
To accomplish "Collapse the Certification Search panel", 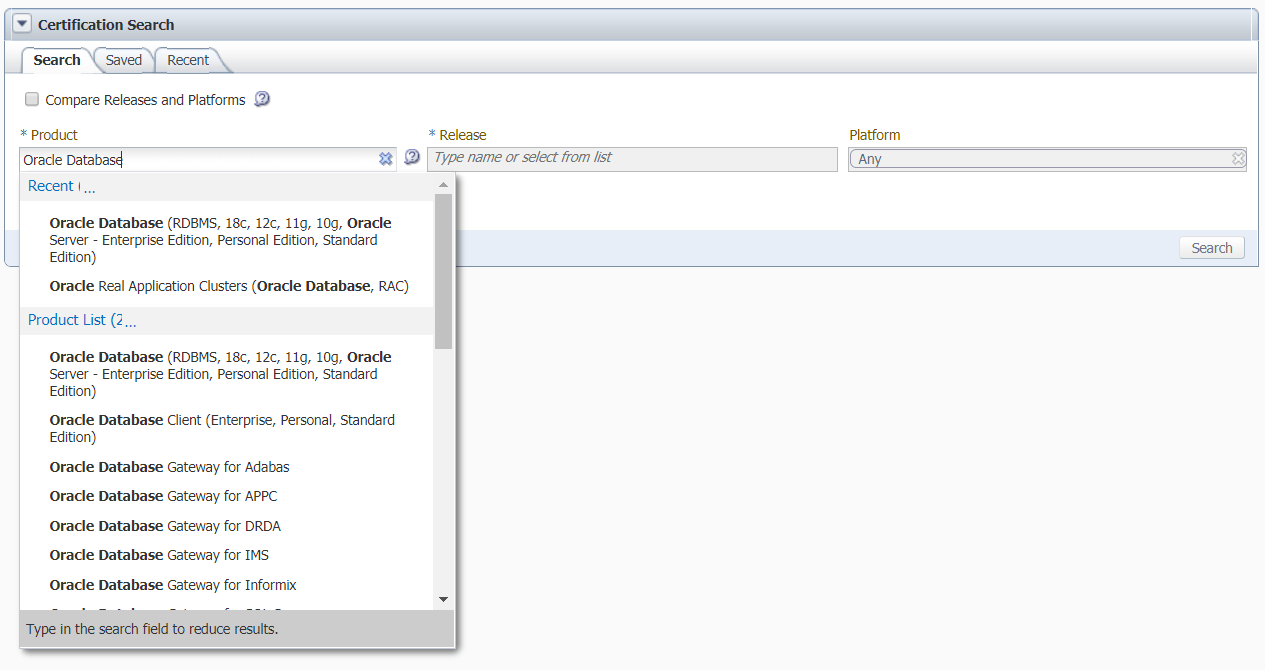I will point(22,24).
